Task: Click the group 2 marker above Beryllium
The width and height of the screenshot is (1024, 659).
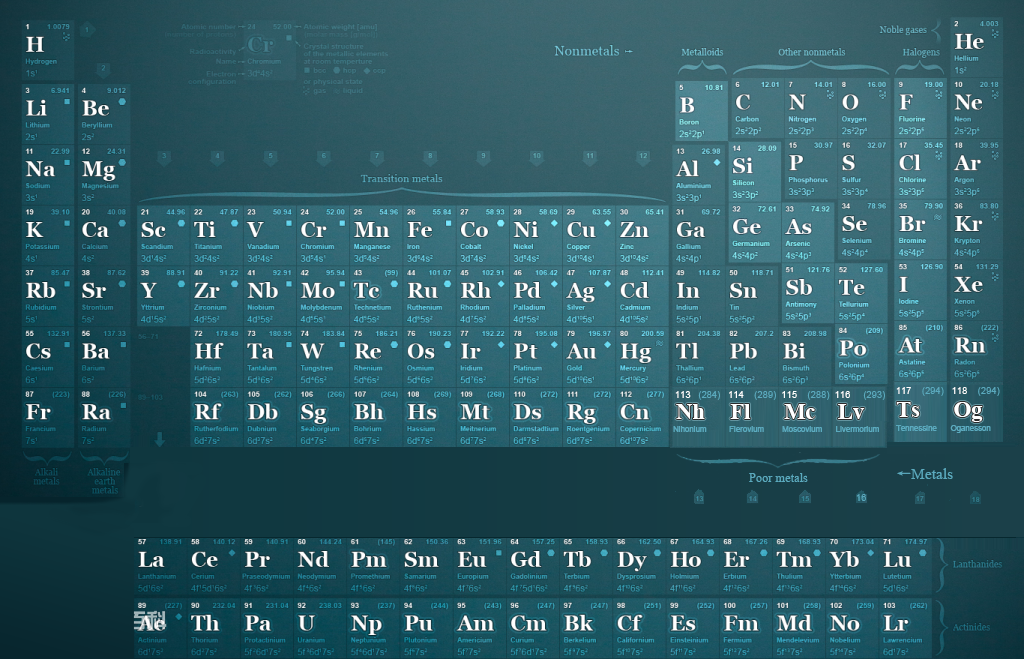Action: click(102, 69)
